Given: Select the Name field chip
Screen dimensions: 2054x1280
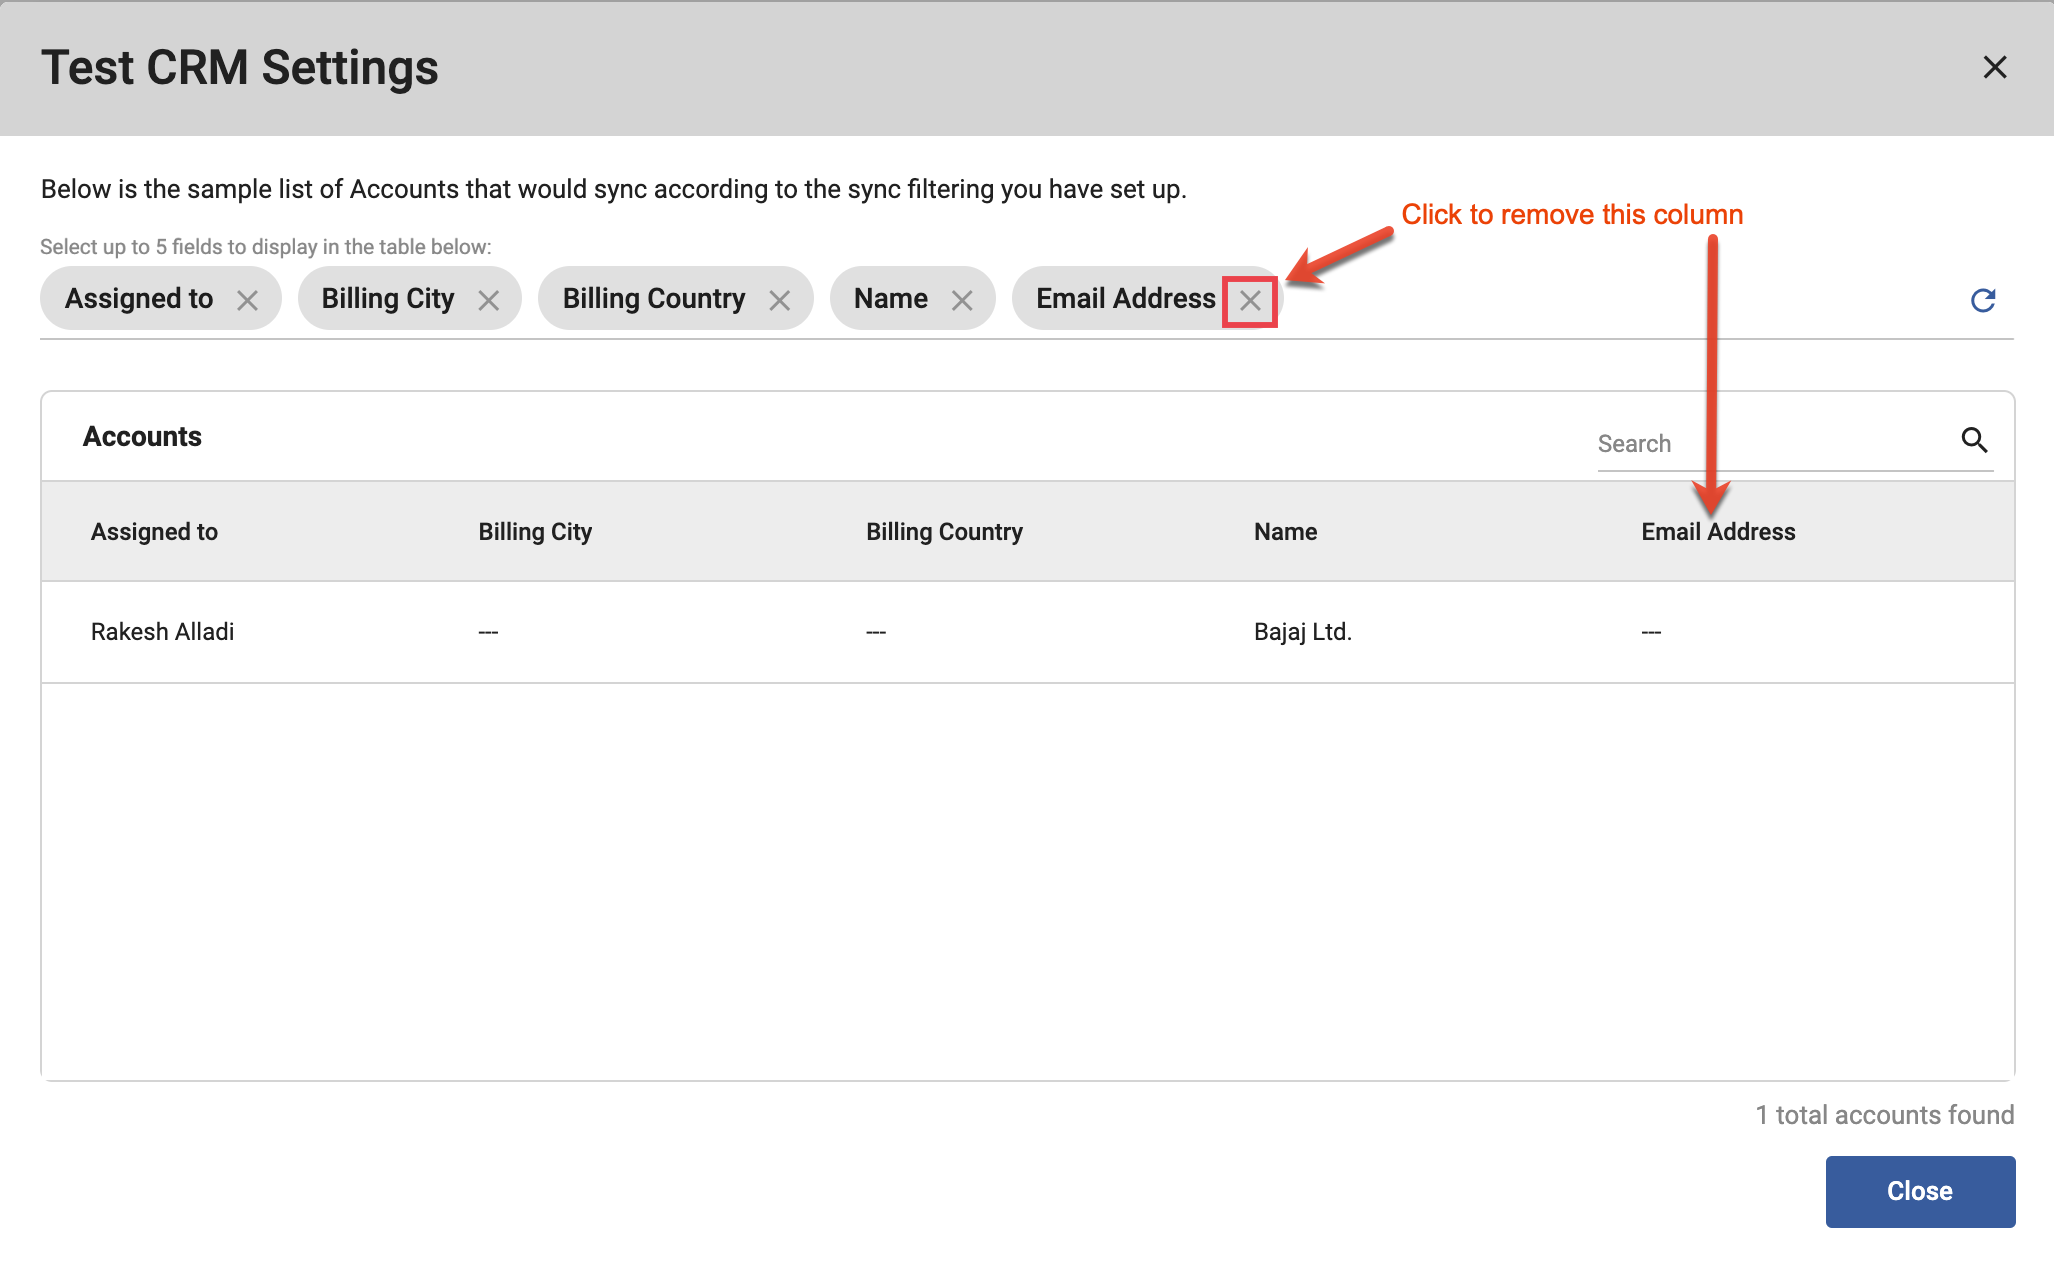Looking at the screenshot, I should pyautogui.click(x=889, y=298).
